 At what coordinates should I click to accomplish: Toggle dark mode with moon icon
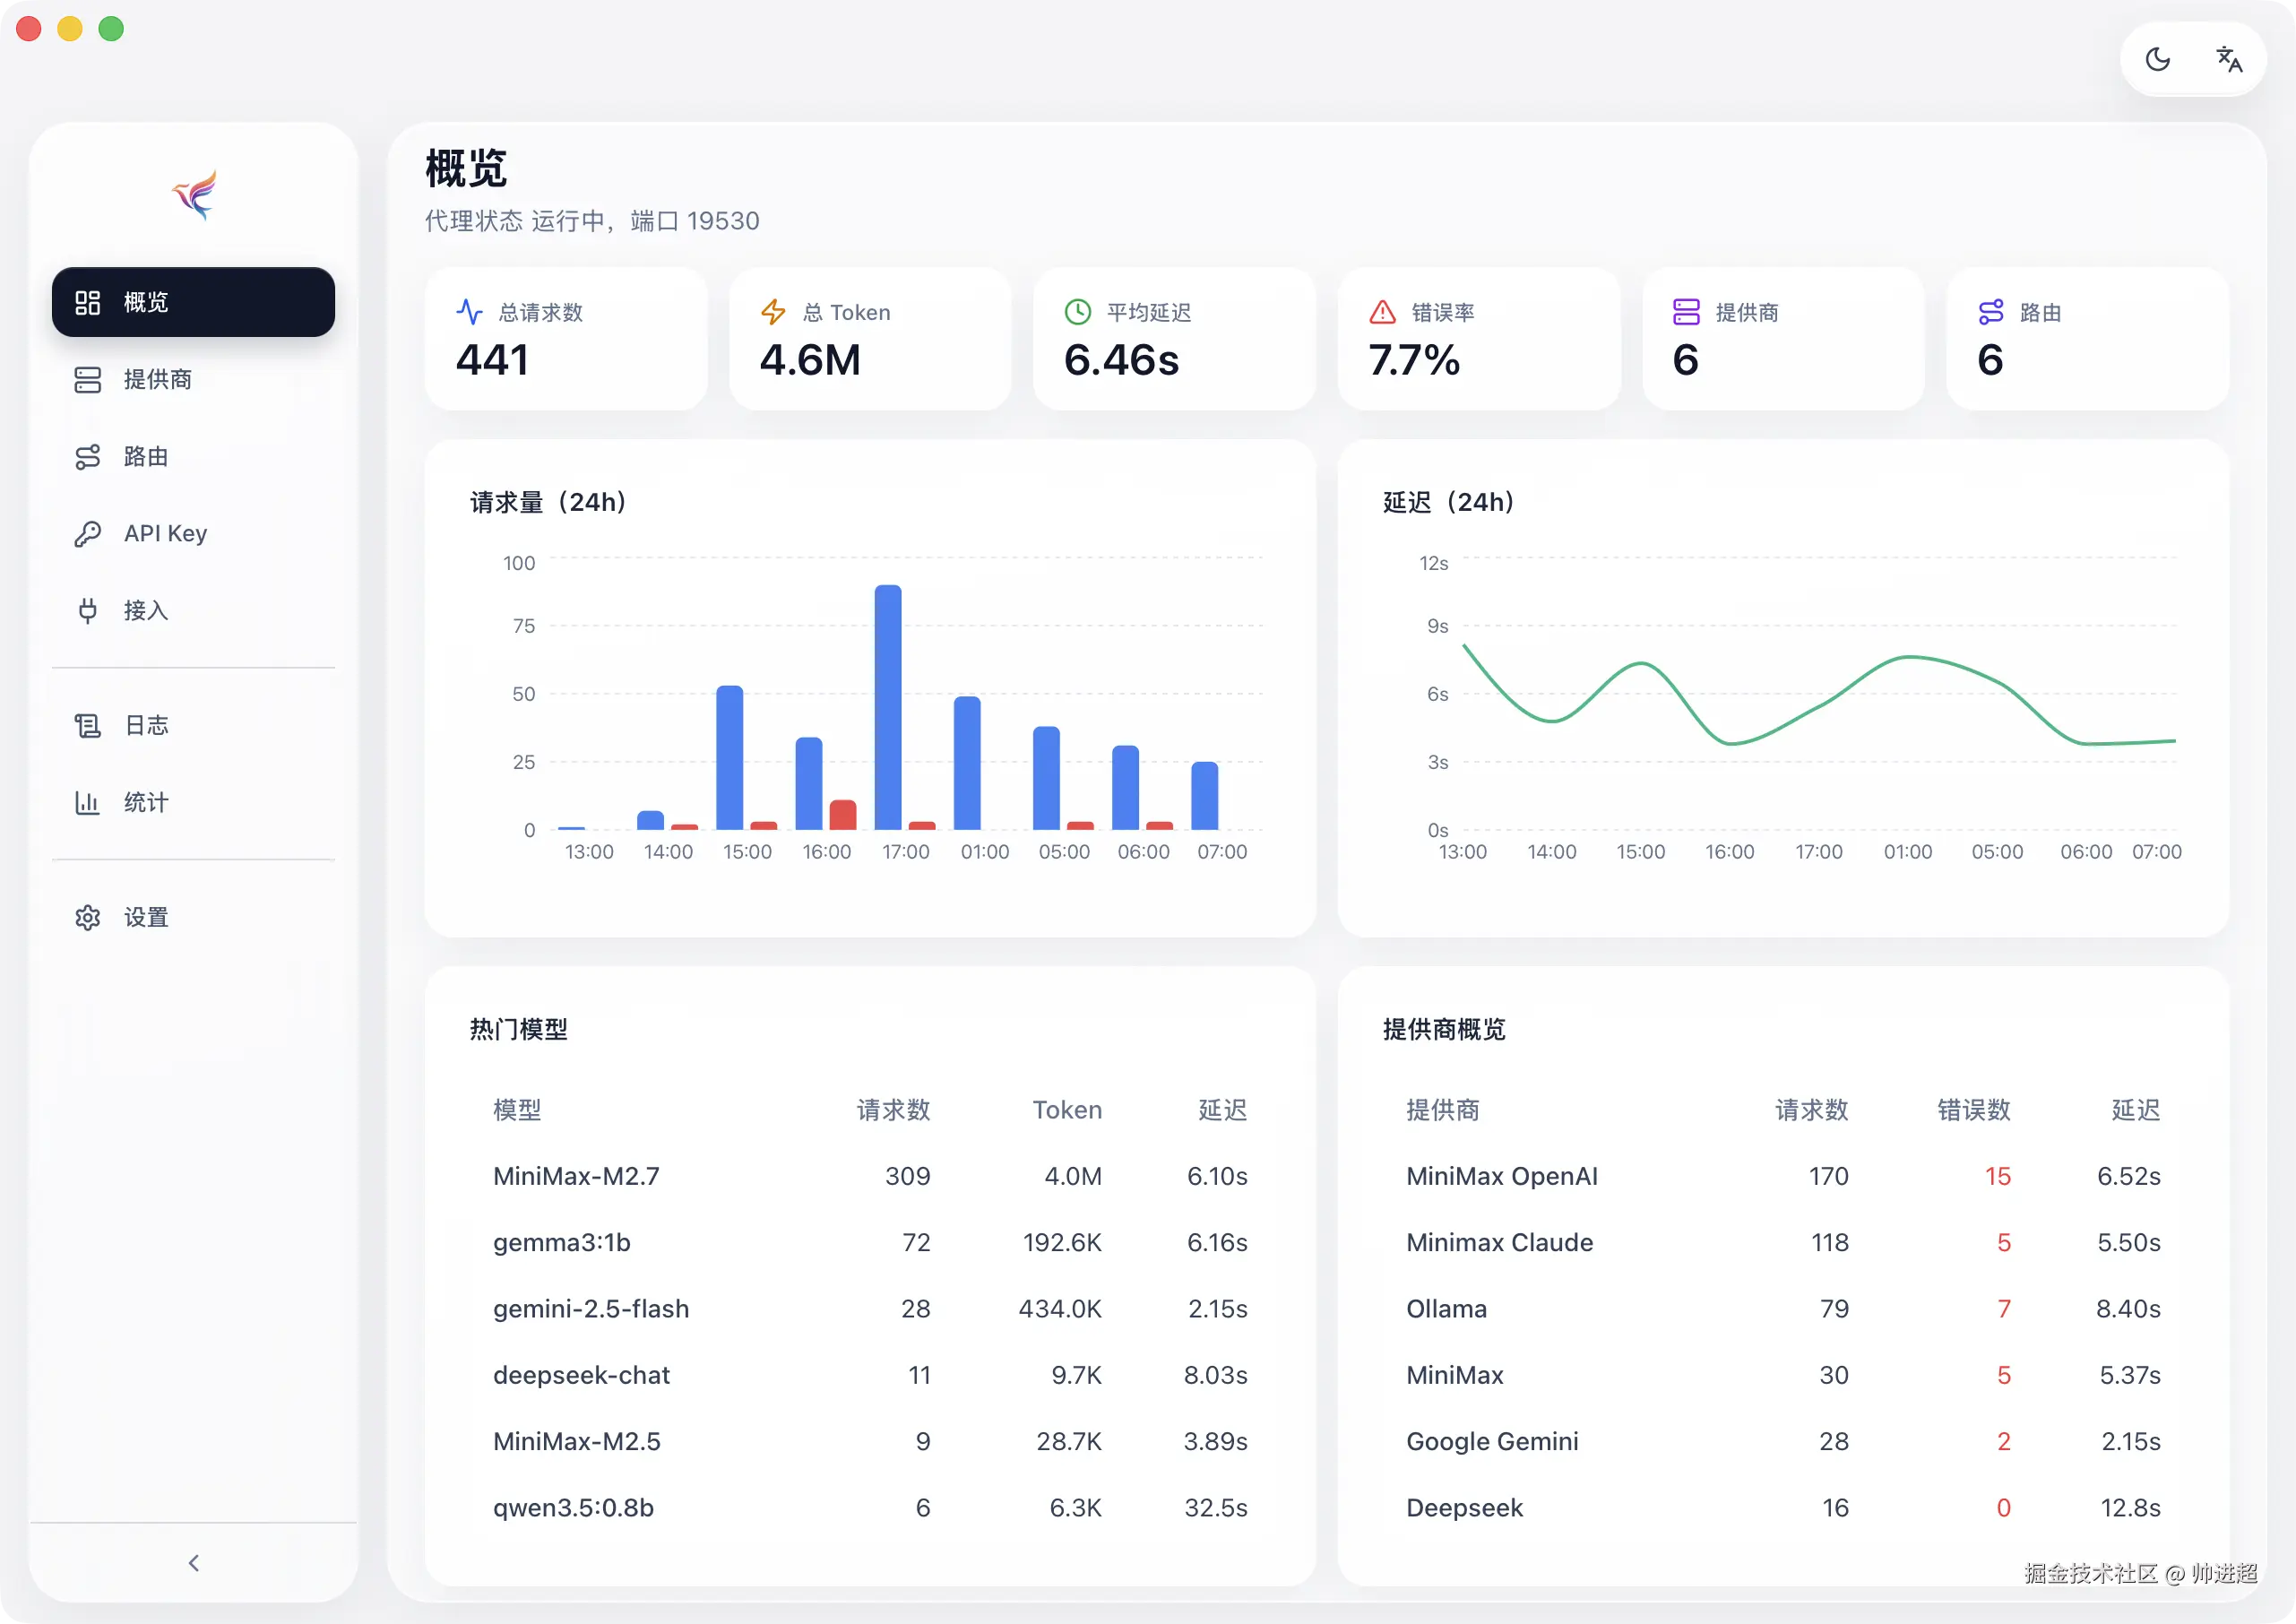(x=2157, y=59)
